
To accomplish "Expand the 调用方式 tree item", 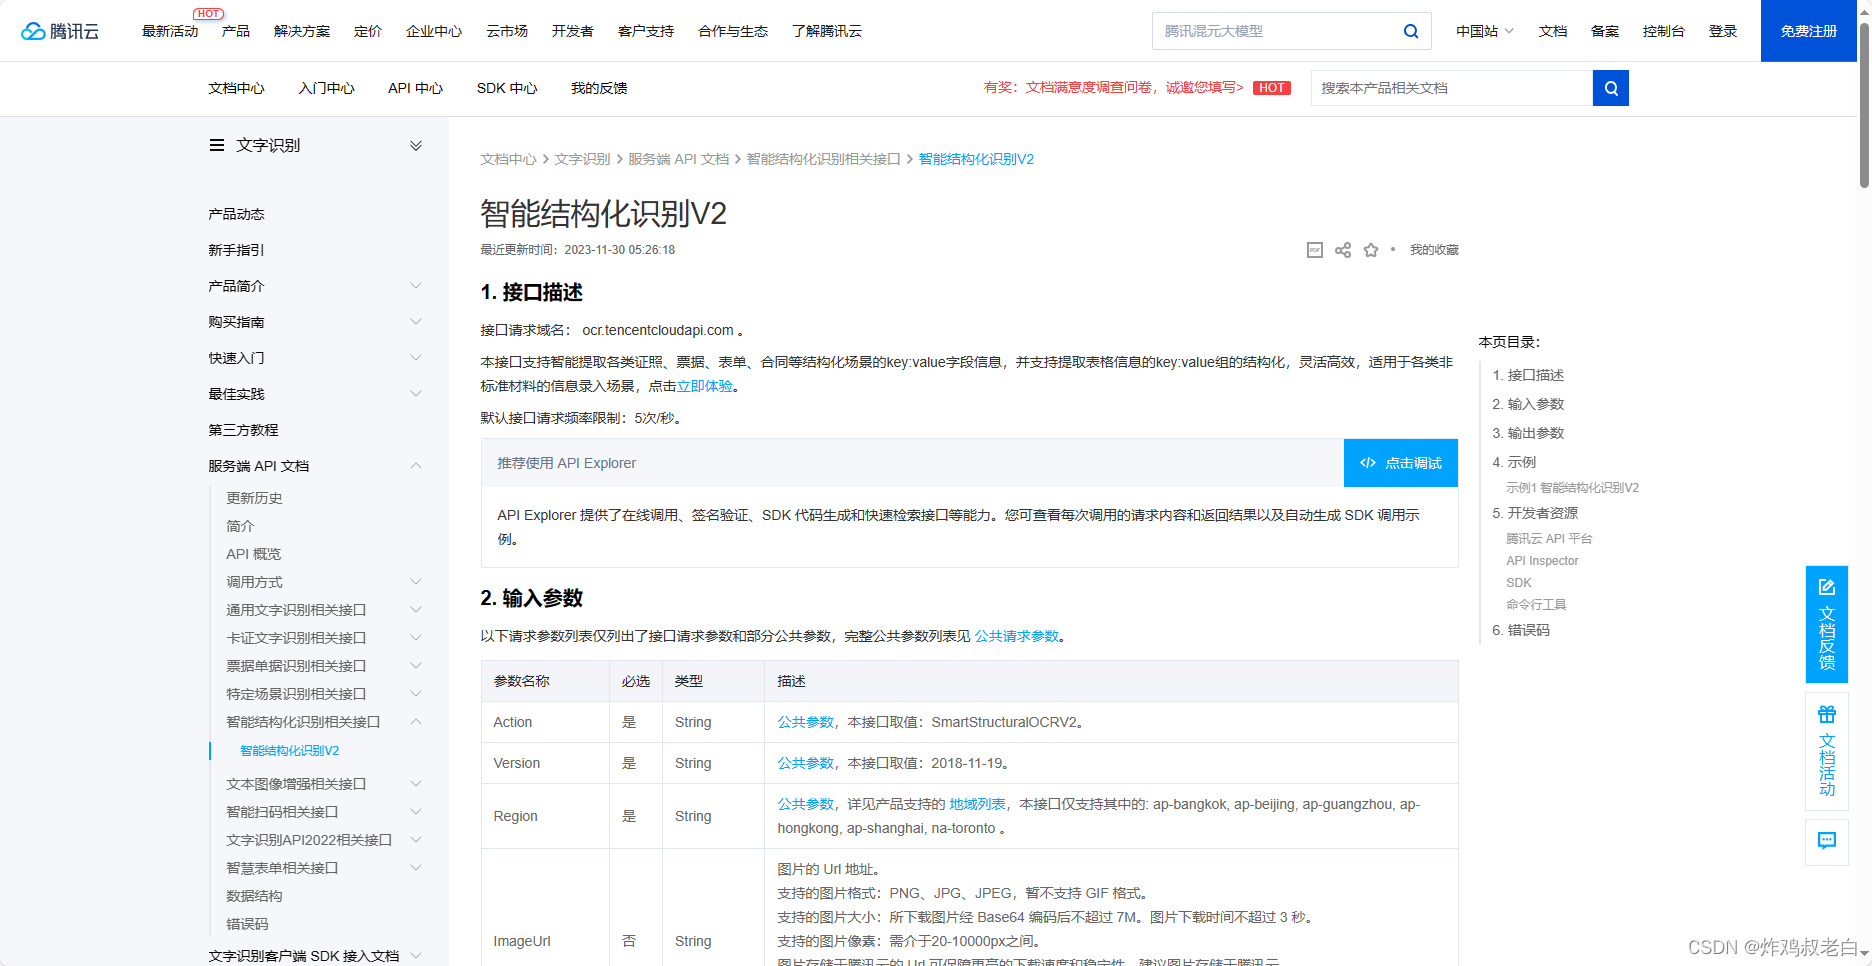I will pyautogui.click(x=416, y=582).
